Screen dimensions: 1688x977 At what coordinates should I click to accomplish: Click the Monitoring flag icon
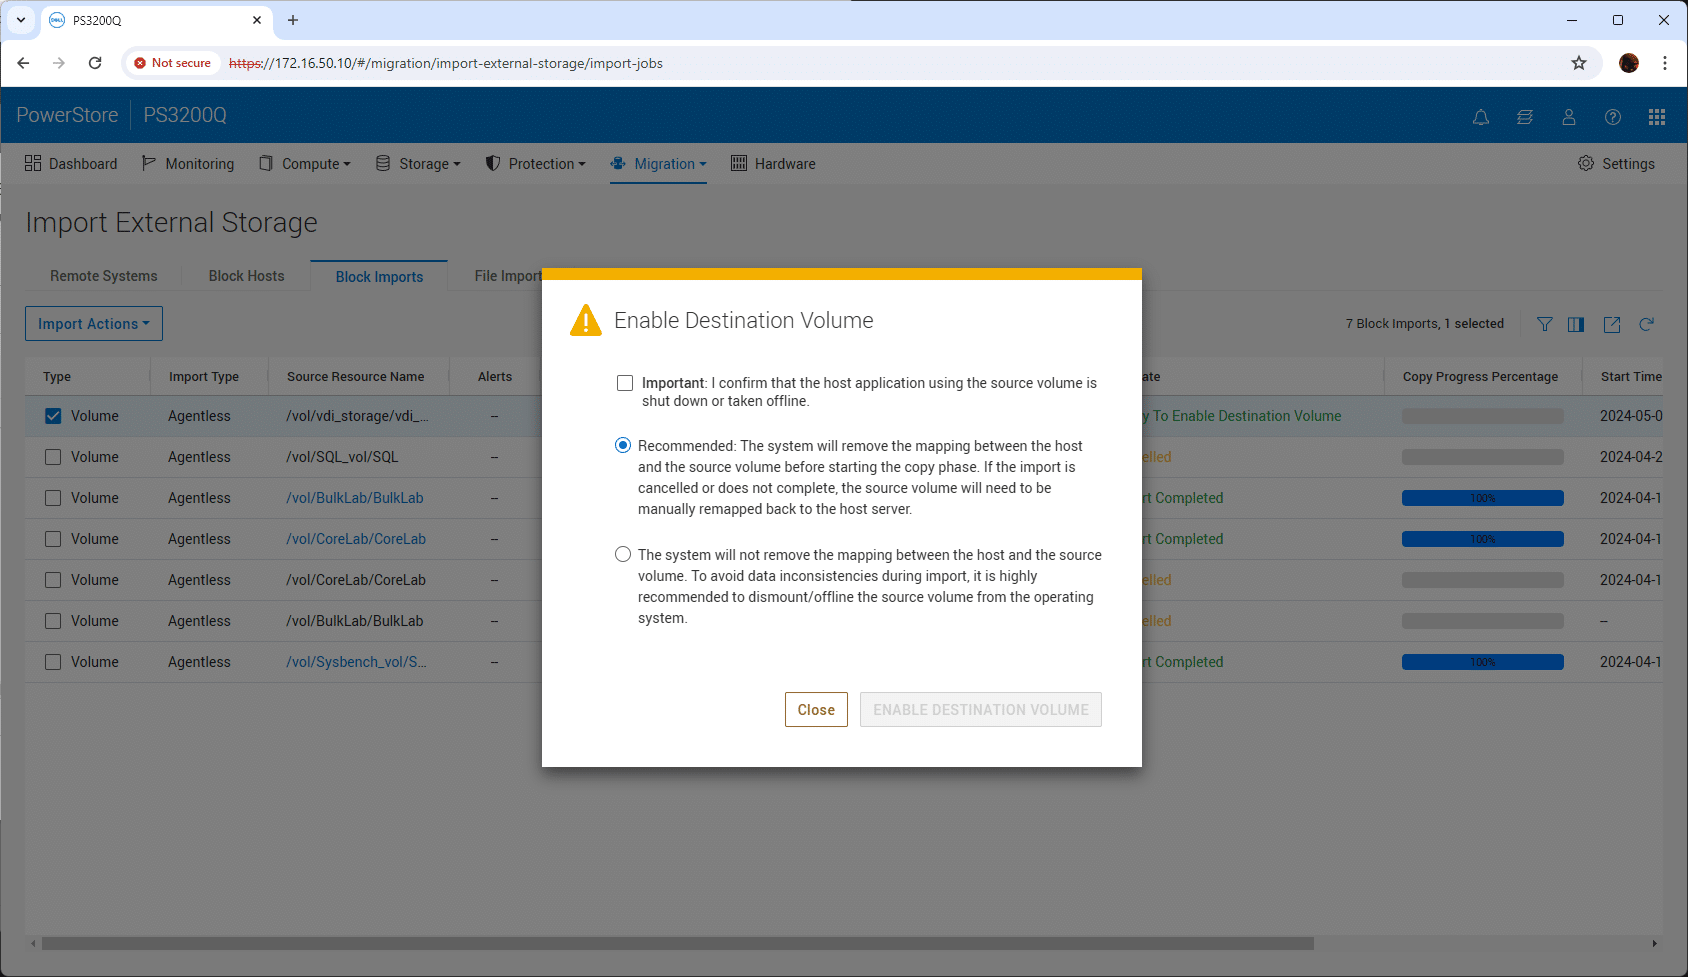[149, 163]
